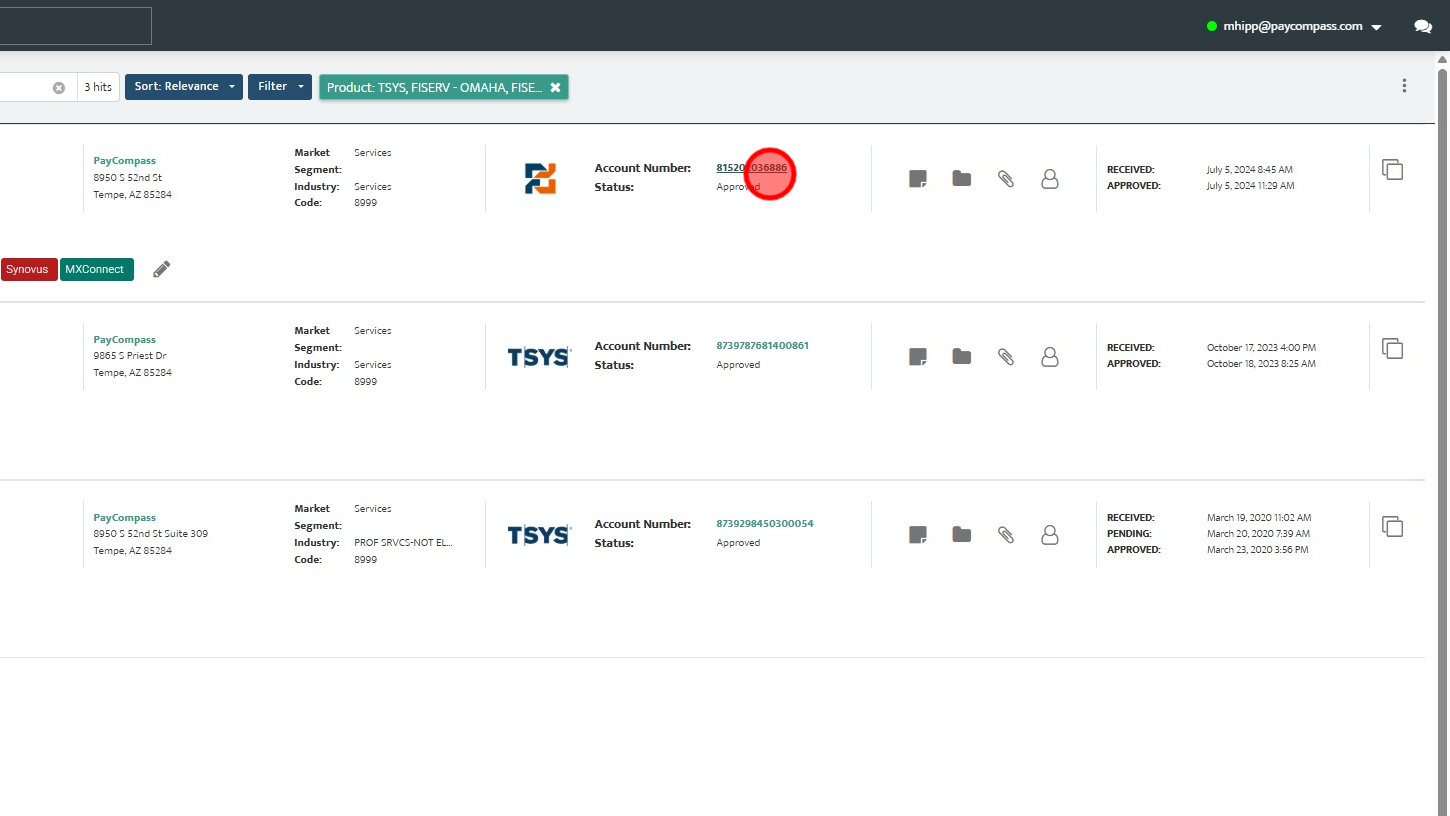1450x816 pixels.
Task: Clear the search field with the X icon
Action: point(59,87)
